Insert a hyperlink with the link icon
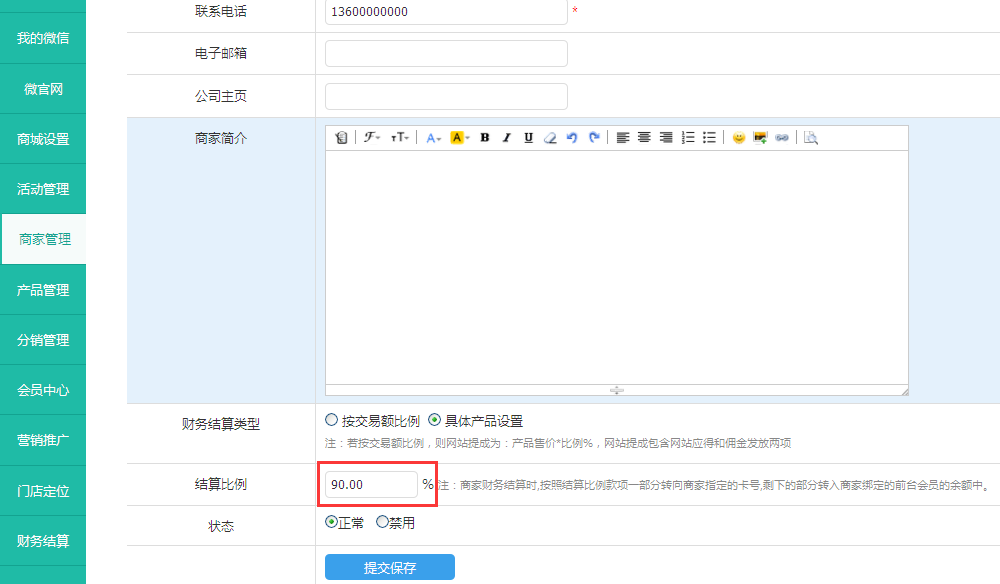Screen dimensions: 1000x584 coord(782,138)
